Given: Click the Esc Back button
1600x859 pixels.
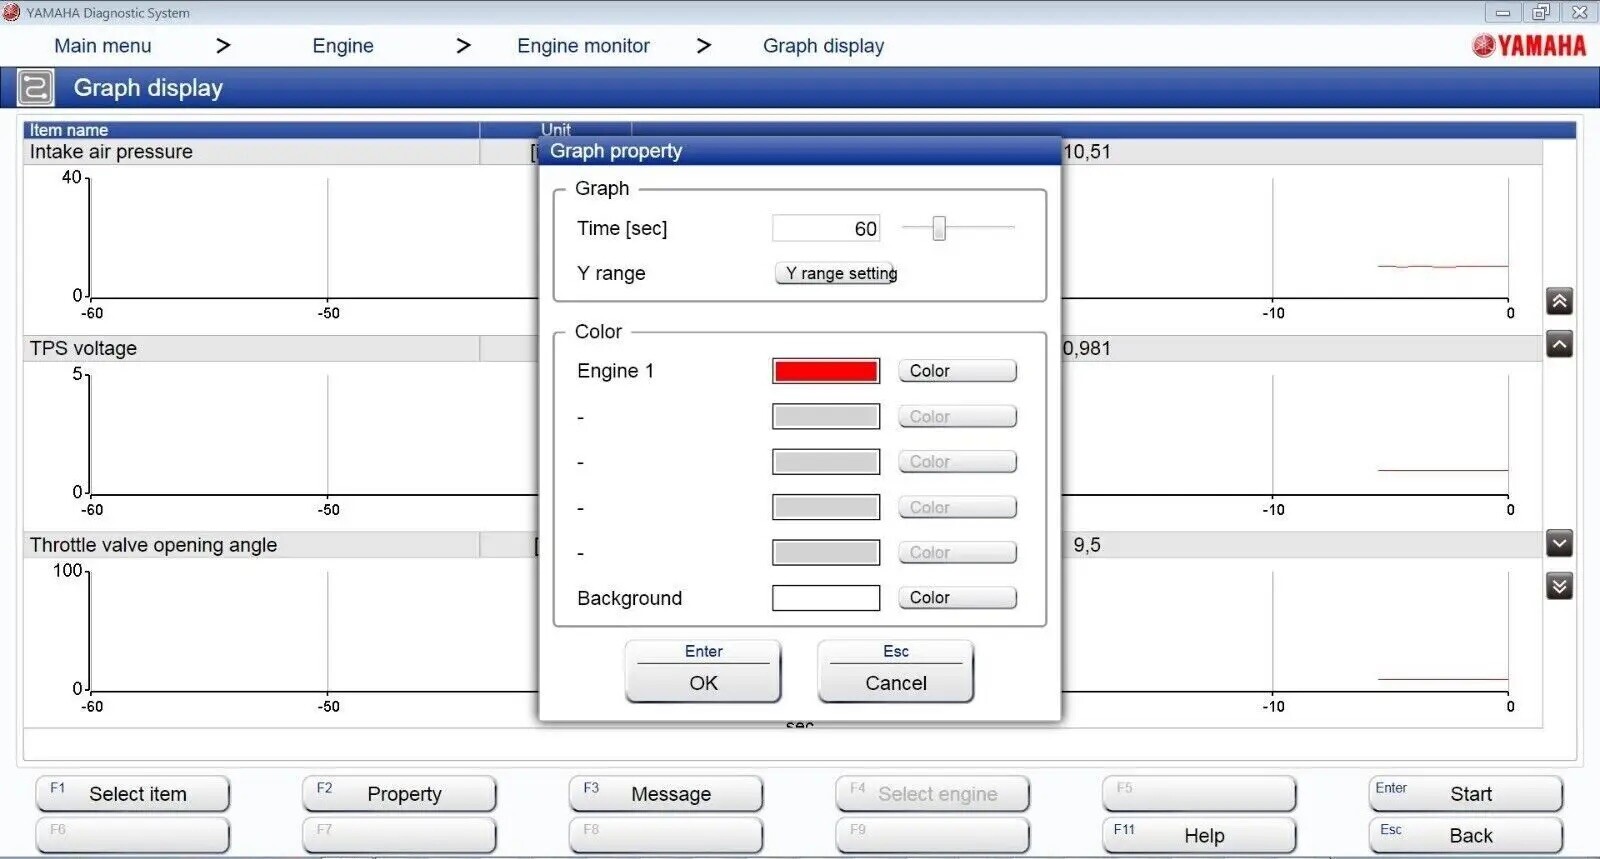Looking at the screenshot, I should click(1466, 835).
